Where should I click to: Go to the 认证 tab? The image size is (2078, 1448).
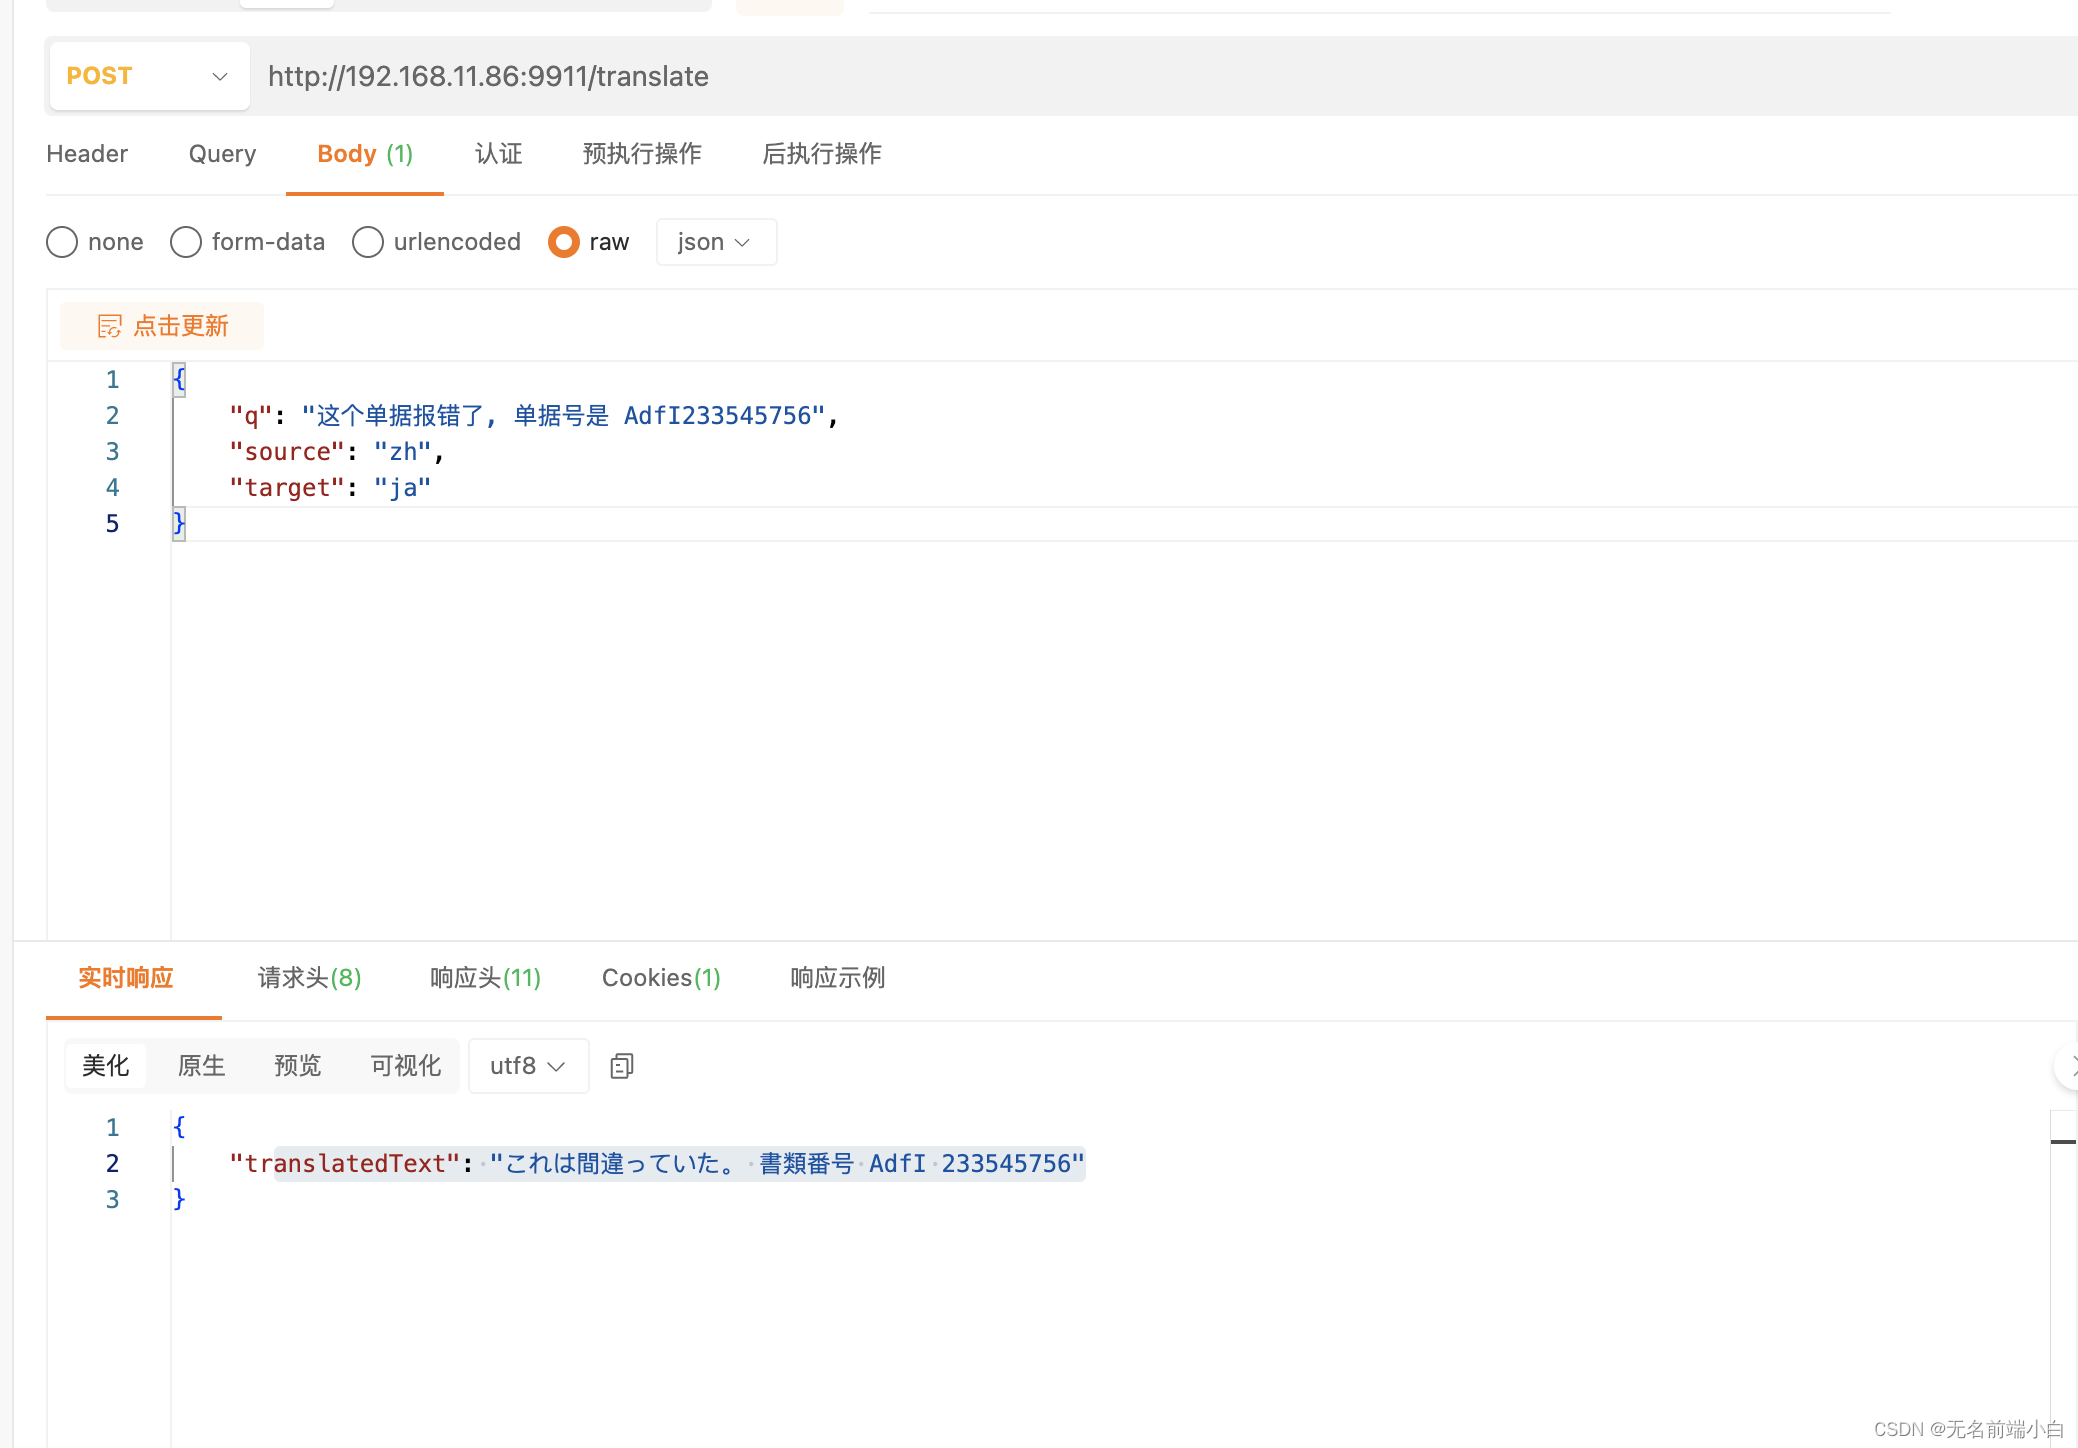tap(498, 154)
